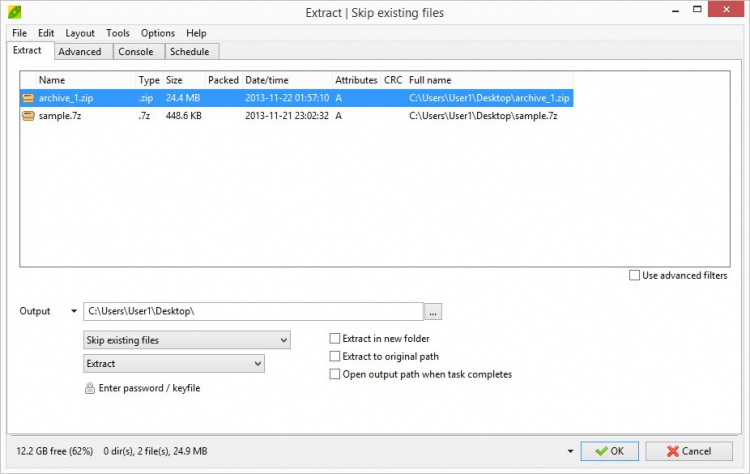The height and width of the screenshot is (474, 750).
Task: Click the 0 dir(s), 2 file(s), 24.9 MB status
Action: [155, 451]
